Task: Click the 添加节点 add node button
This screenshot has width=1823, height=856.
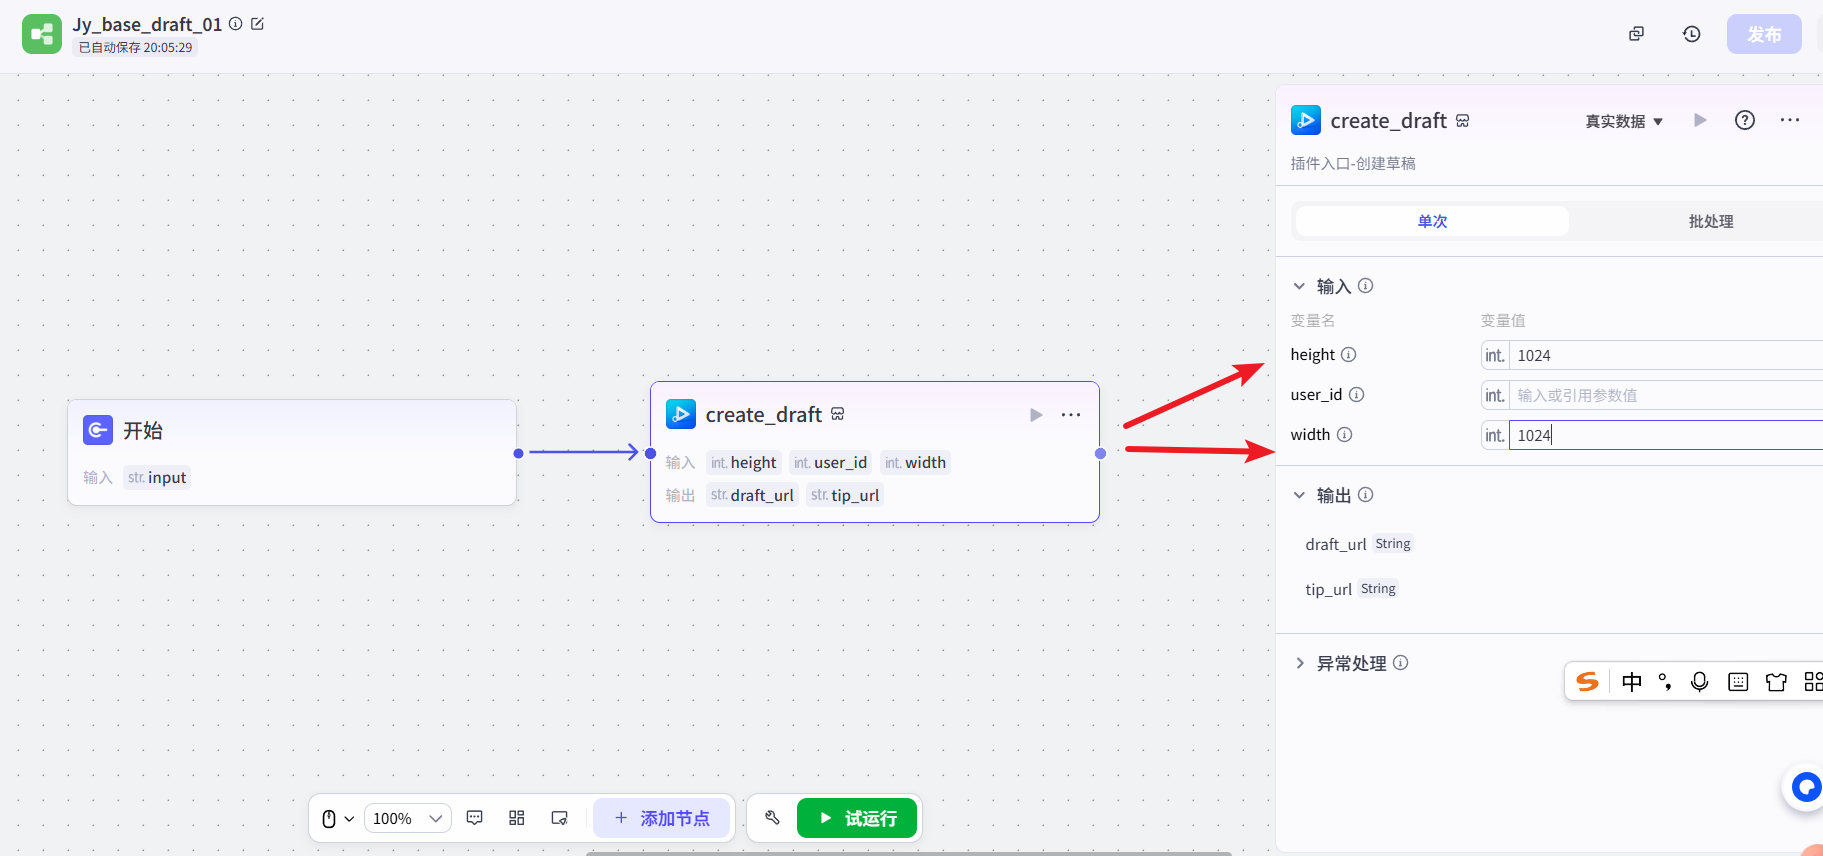Action: [662, 818]
